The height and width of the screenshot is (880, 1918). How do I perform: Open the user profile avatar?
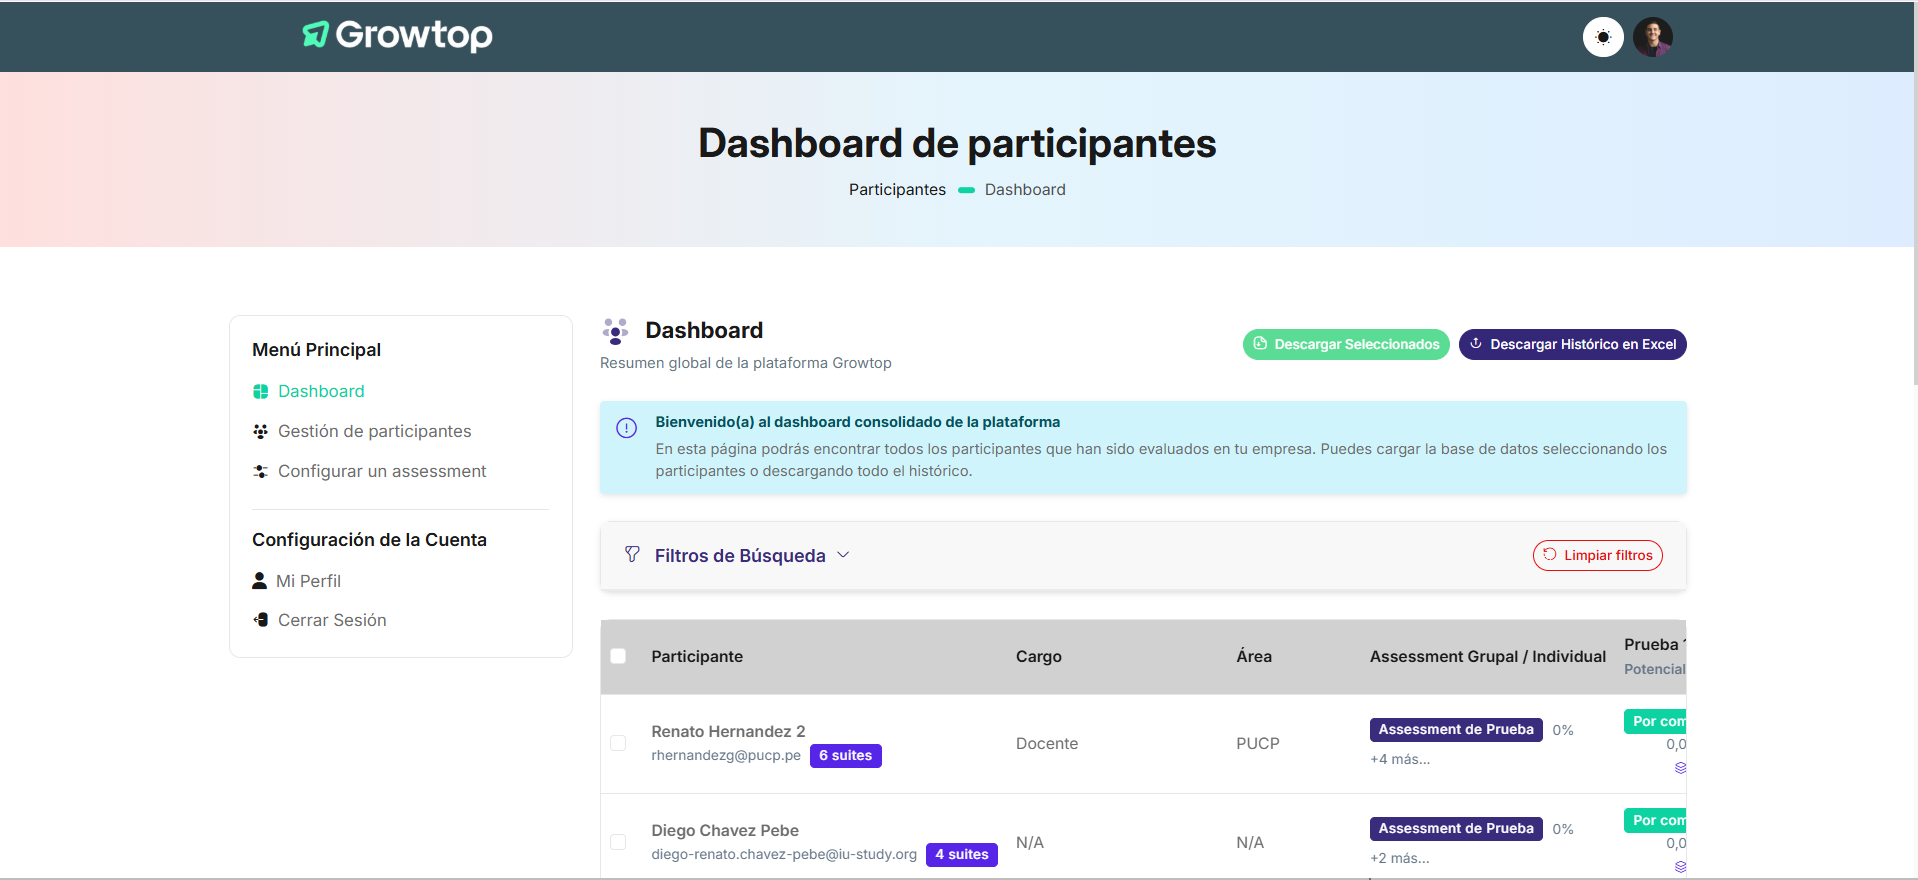1653,37
